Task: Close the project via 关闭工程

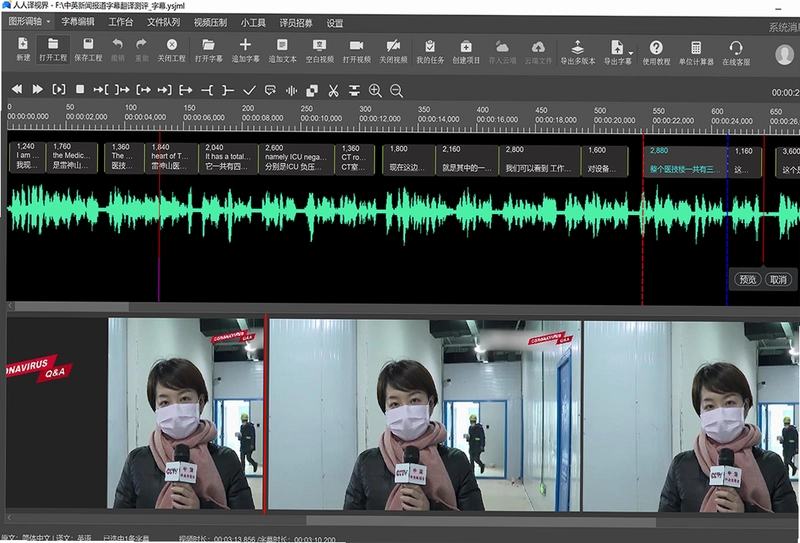Action: (171, 50)
